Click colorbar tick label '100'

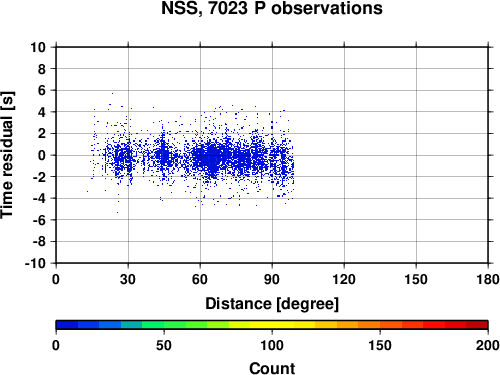272,345
